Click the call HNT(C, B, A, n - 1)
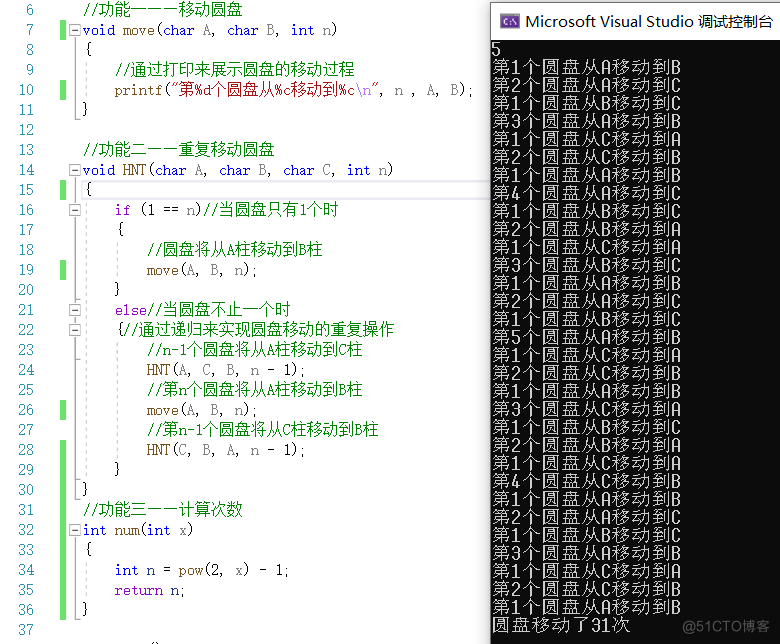780x644 pixels. [225, 450]
